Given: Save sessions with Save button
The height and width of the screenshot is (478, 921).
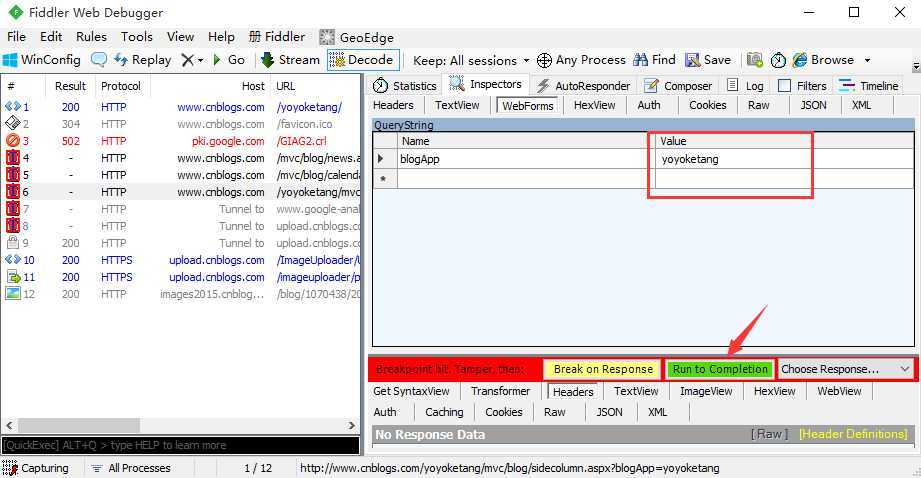Looking at the screenshot, I should tap(708, 59).
